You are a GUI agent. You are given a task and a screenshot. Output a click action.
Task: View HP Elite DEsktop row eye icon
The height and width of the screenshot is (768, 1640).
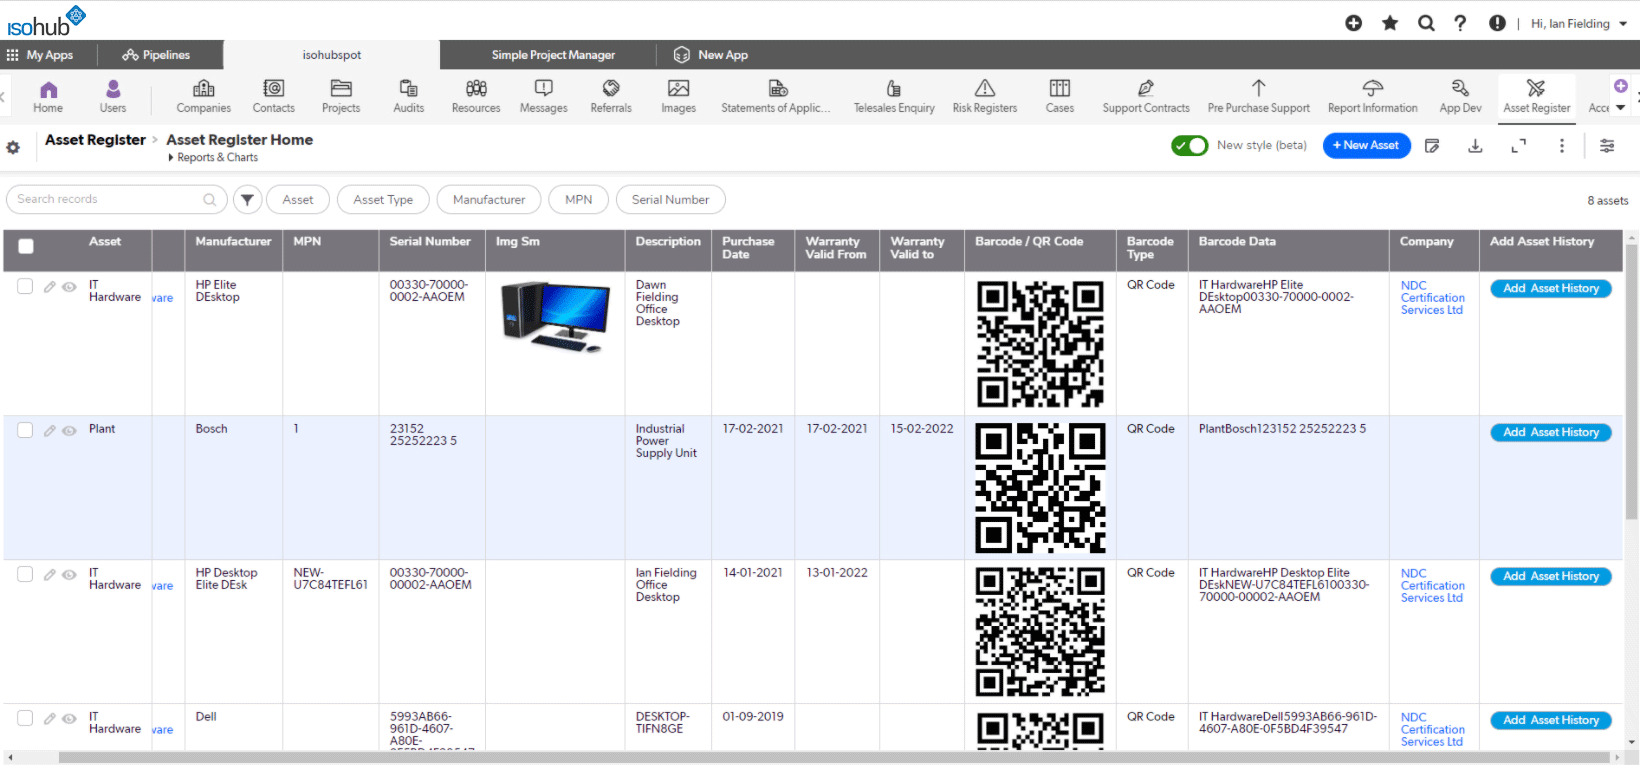coord(69,287)
